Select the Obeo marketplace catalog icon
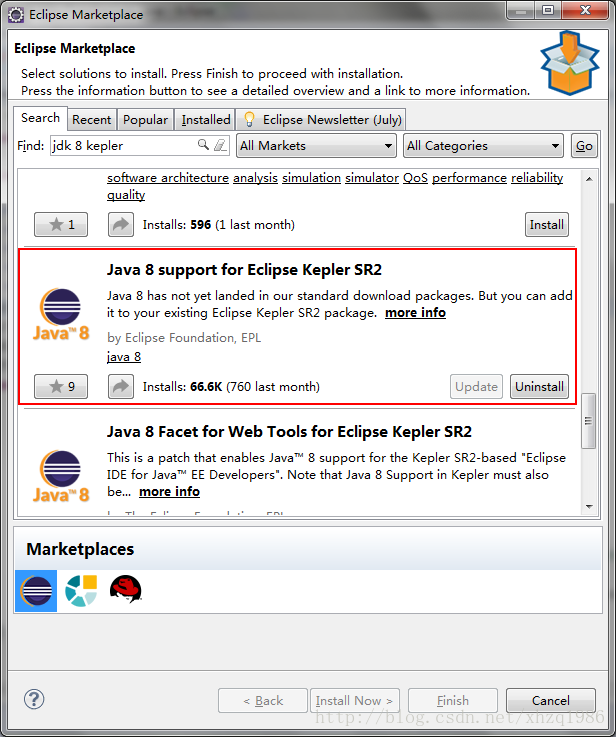The height and width of the screenshot is (737, 616). (81, 591)
